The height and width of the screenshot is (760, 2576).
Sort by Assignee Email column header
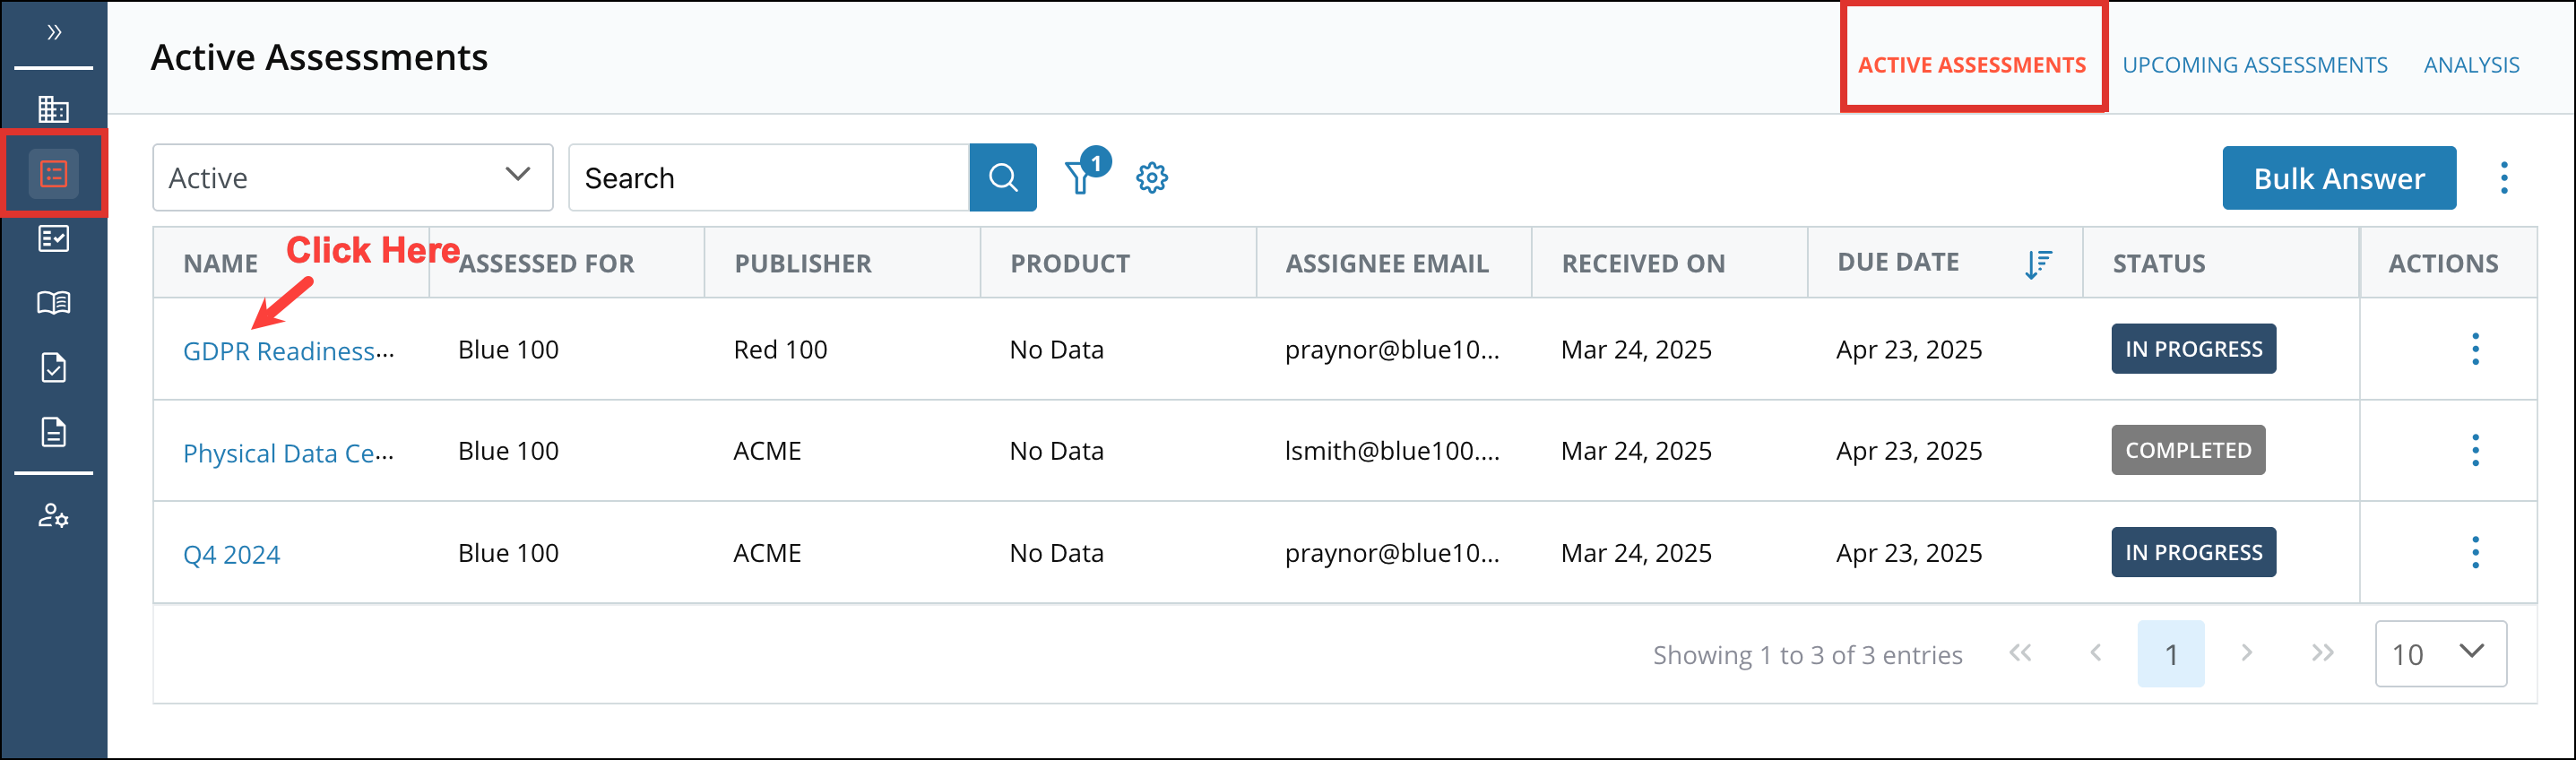click(1387, 264)
